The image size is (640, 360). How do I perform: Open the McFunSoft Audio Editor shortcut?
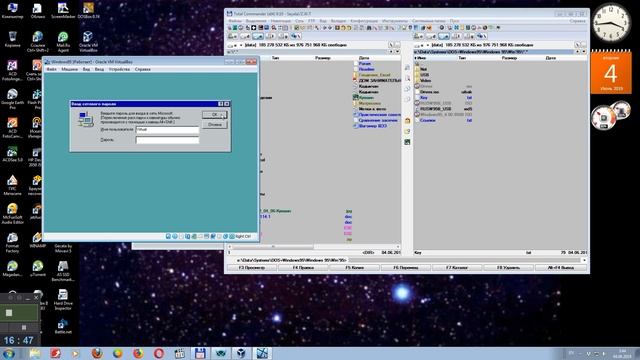(x=12, y=214)
